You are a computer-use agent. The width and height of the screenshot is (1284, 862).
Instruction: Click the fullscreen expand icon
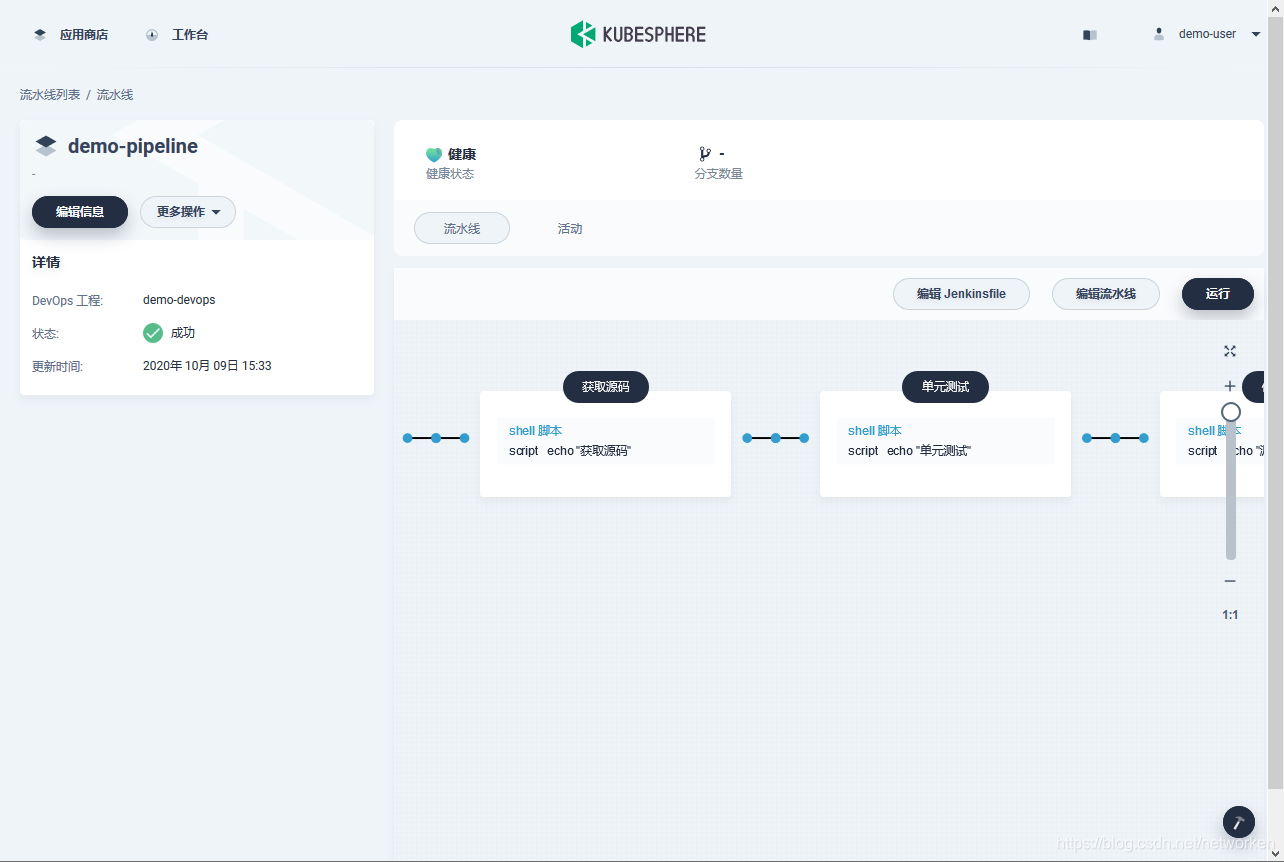click(x=1230, y=351)
